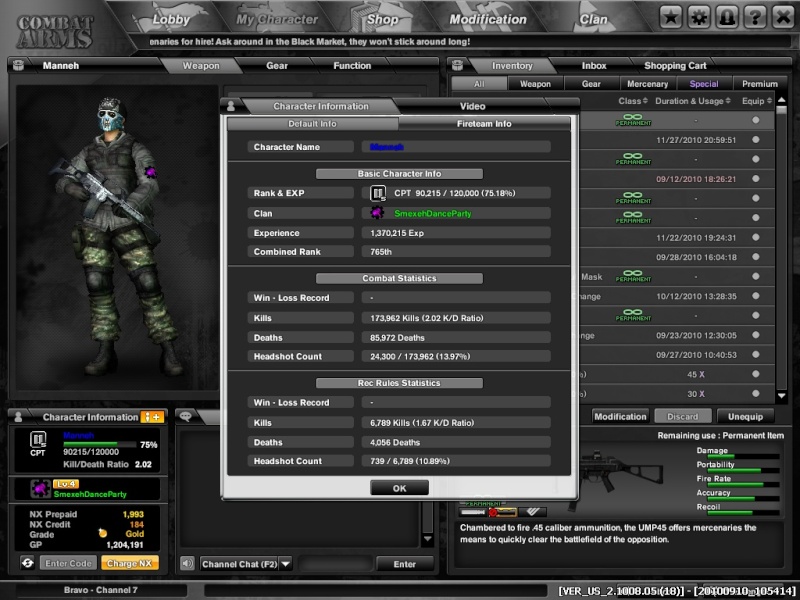The image size is (800, 600).
Task: Select equip radio for 09/28/2010 16:04:18 item
Action: [x=756, y=257]
